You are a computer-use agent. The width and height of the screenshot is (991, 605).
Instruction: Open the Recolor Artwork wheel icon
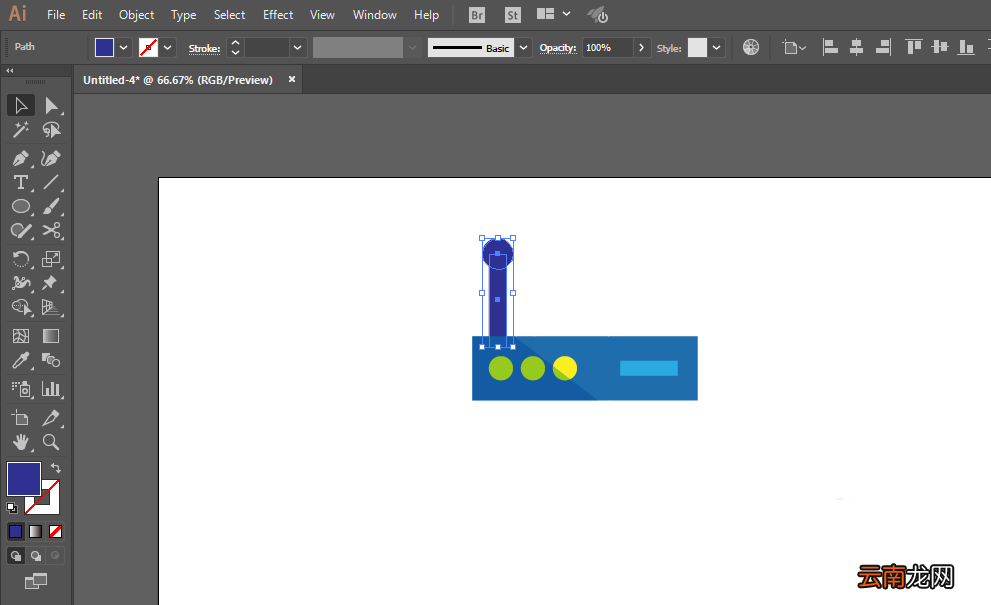pos(751,47)
